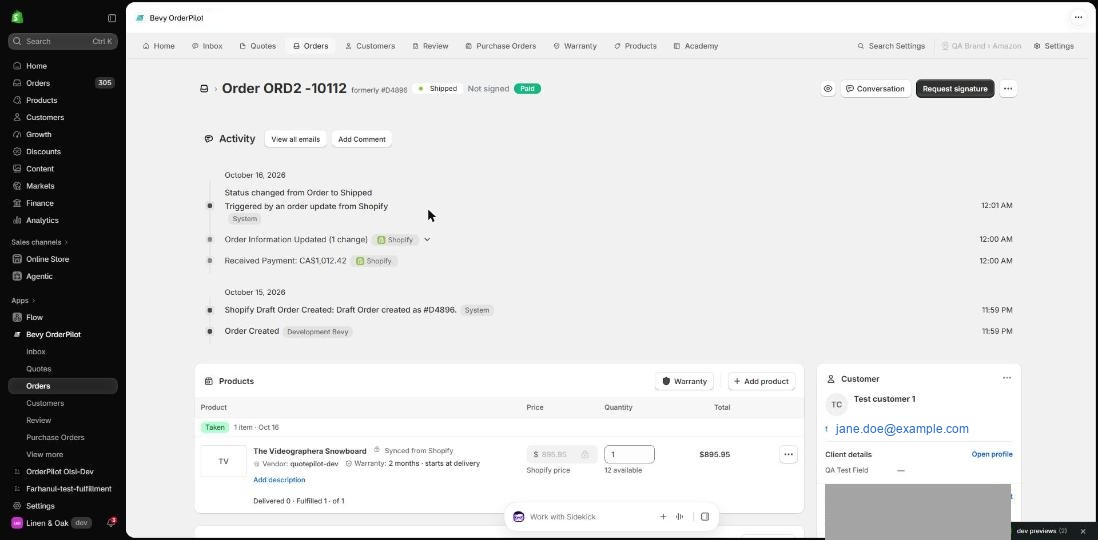Click Request signature button
The height and width of the screenshot is (540, 1098).
click(x=955, y=89)
